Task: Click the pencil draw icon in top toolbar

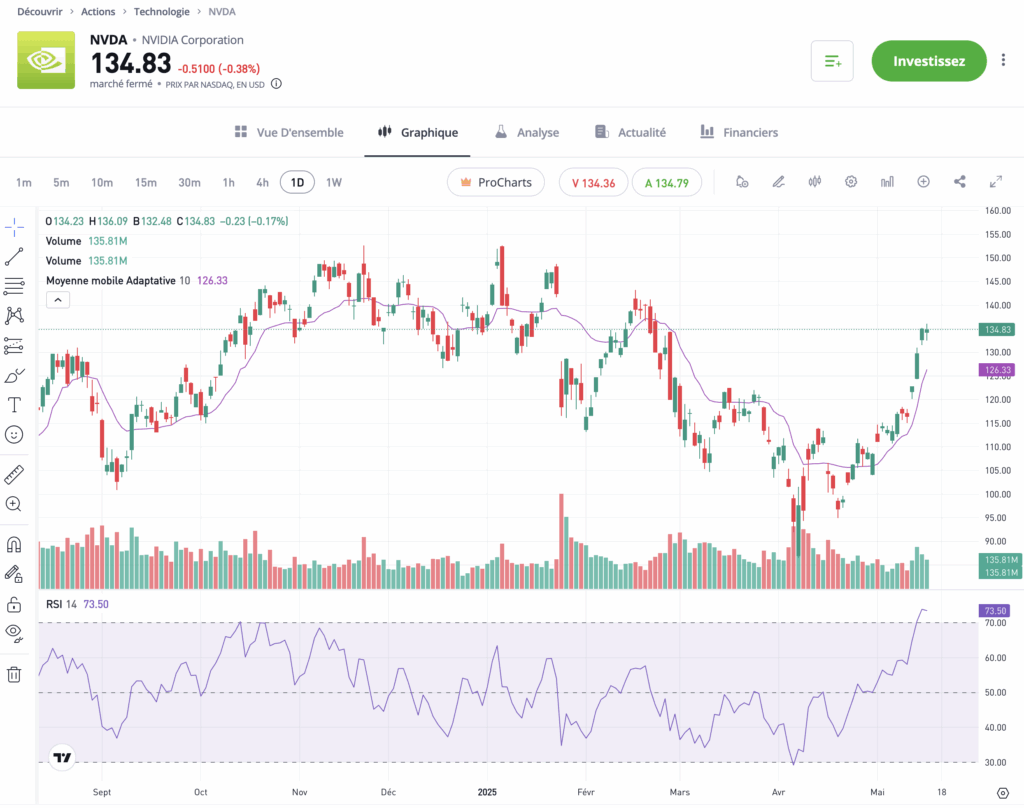Action: [x=778, y=182]
